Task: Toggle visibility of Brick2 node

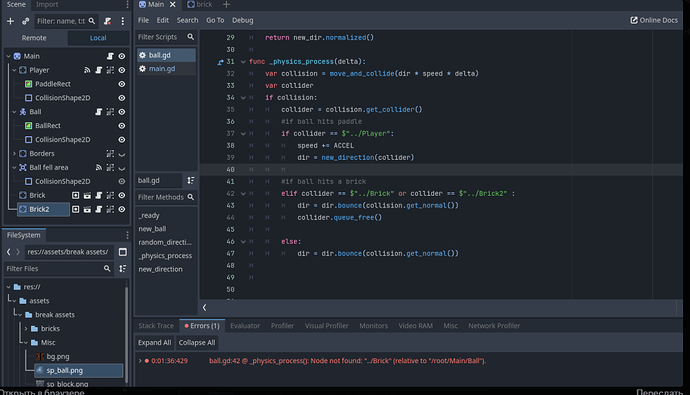Action: pos(121,209)
